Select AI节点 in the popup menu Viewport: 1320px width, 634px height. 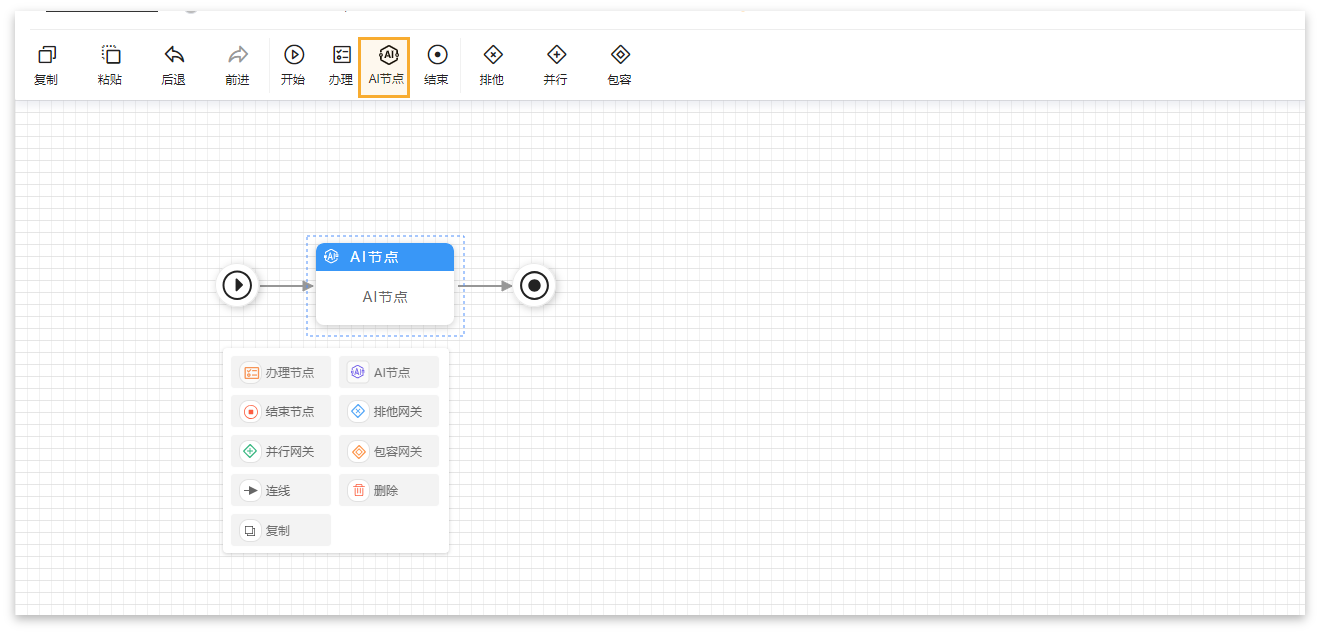(x=389, y=372)
